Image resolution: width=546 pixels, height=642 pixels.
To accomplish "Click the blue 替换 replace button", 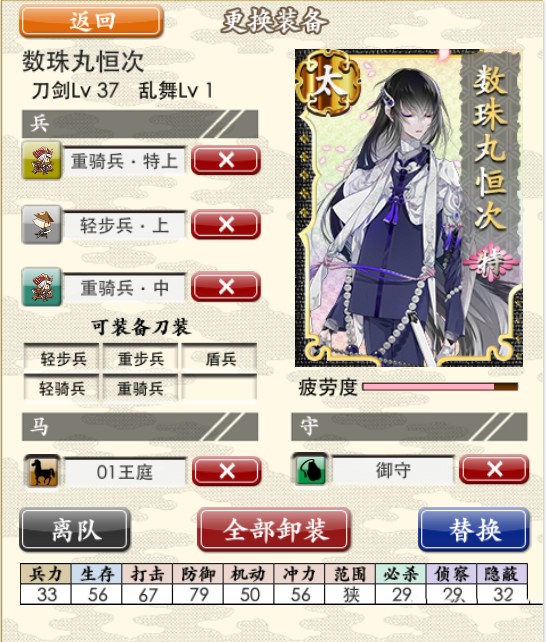I will coord(474,530).
